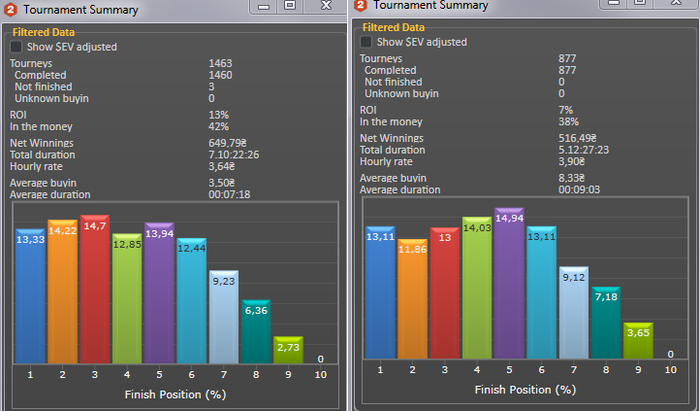Select ROI value 13% in left window
This screenshot has height=411, width=700.
(218, 115)
